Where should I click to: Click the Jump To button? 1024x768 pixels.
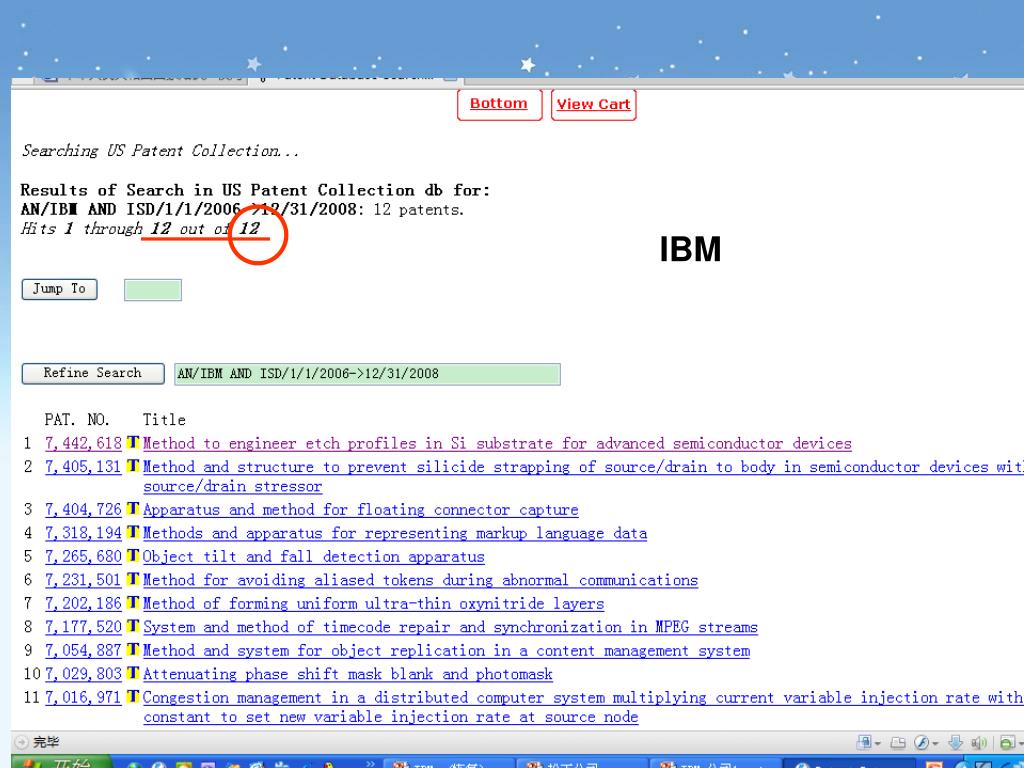coord(59,289)
